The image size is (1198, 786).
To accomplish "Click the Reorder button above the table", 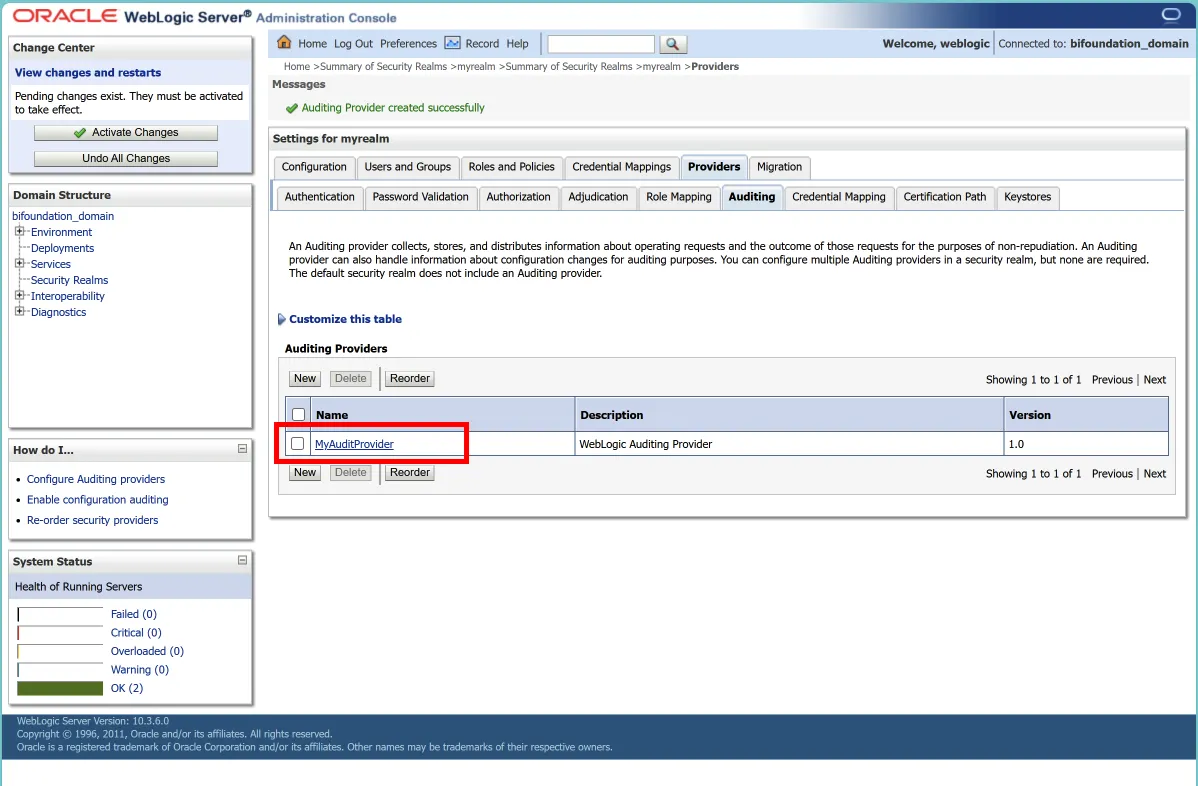I will click(x=410, y=379).
